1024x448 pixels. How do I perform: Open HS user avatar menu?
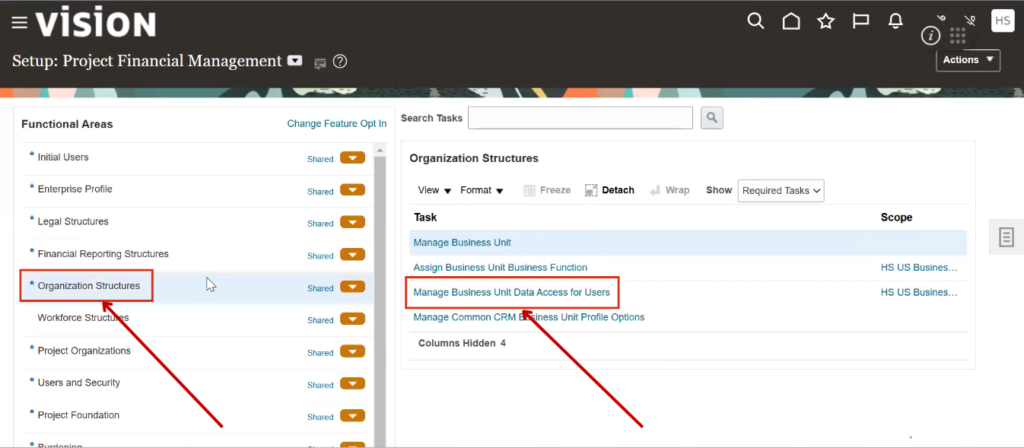(x=1002, y=21)
